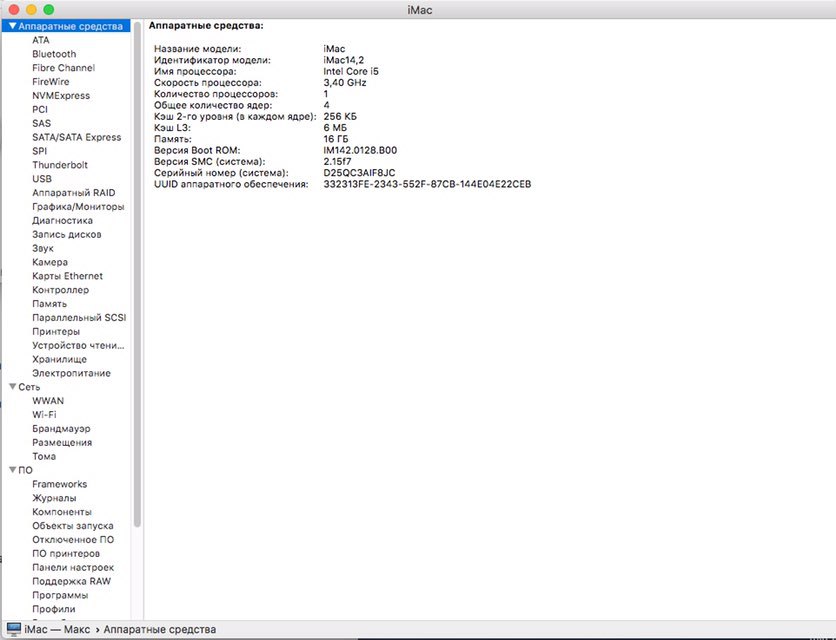Select Компоненты in the sidebar

62,511
